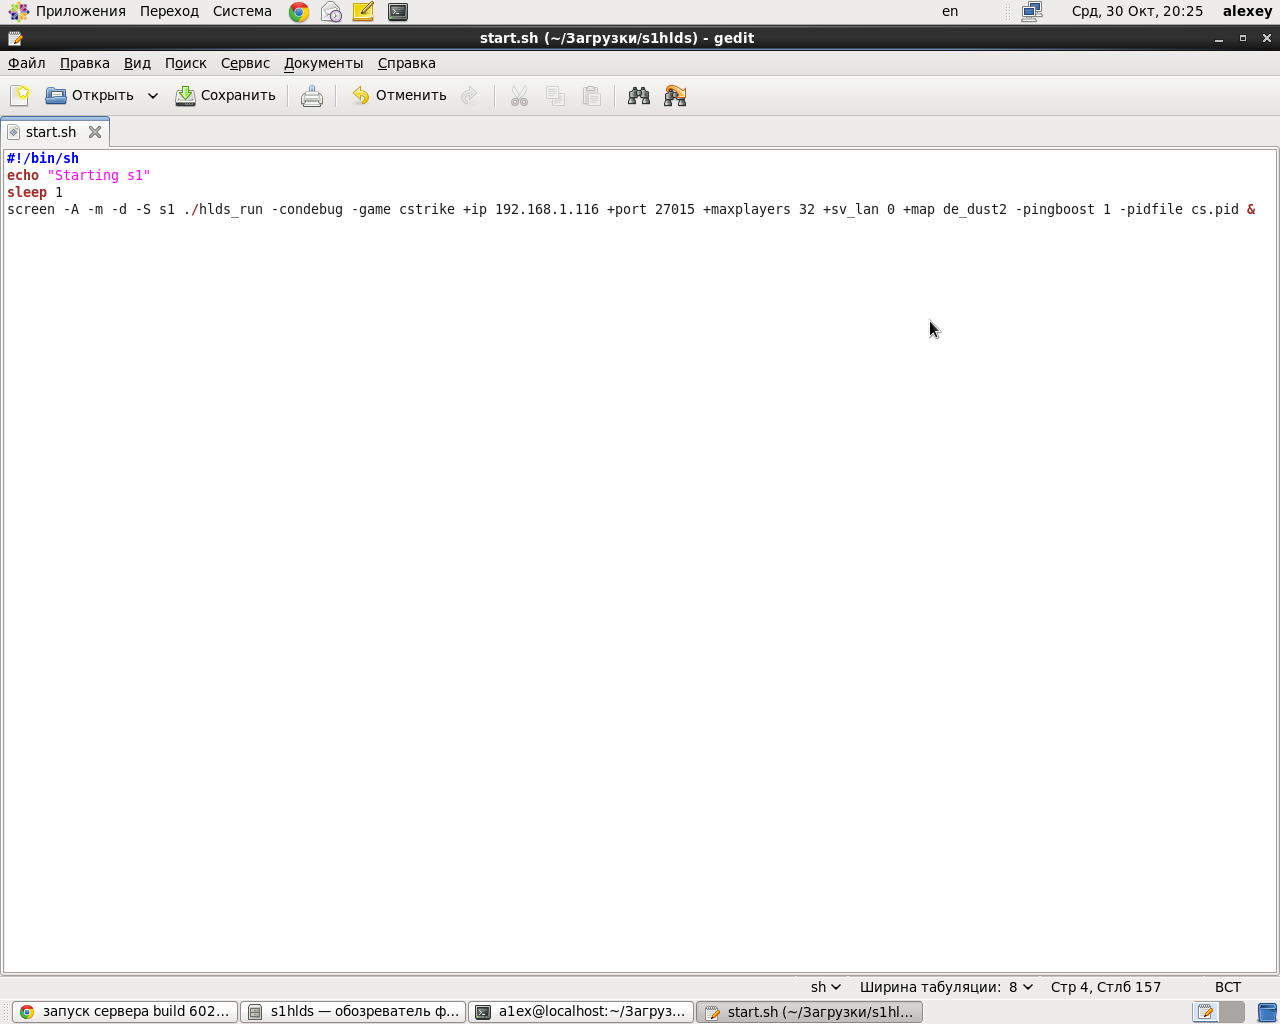
Task: Switch to the a1ex@localhost terminal taskbar window
Action: pos(581,1012)
